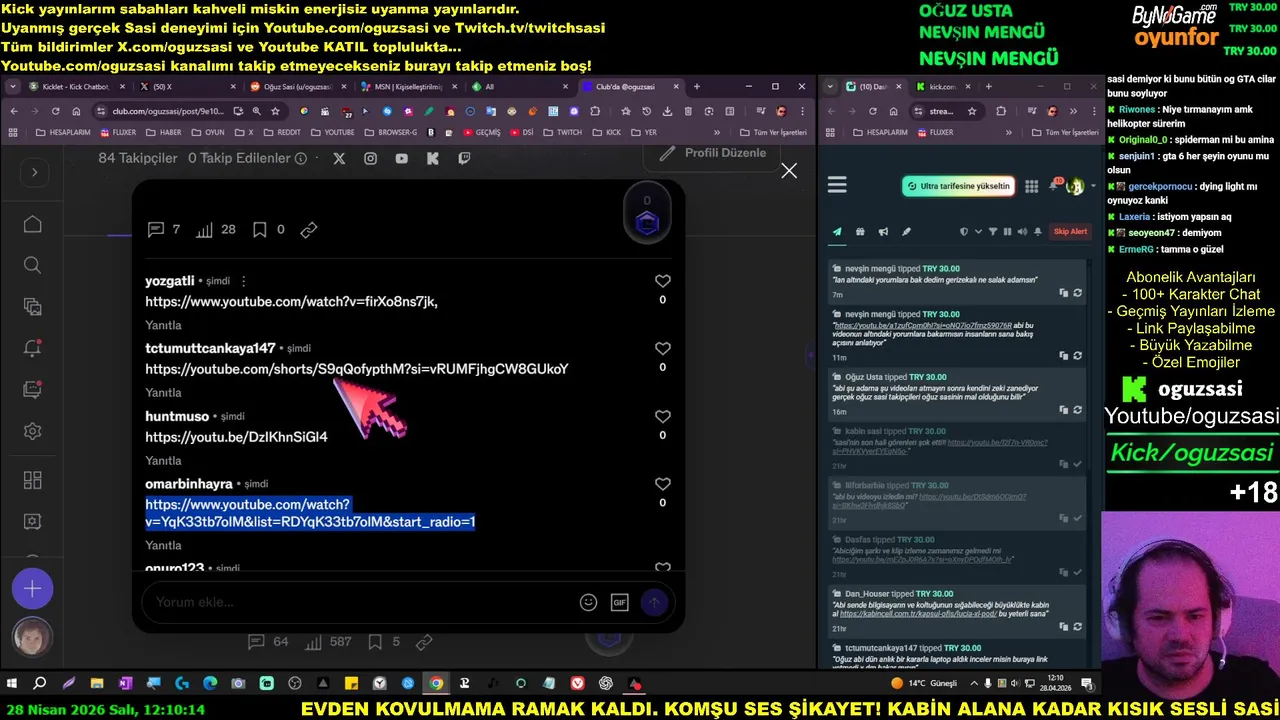Image resolution: width=1280 pixels, height=720 pixels.
Task: Reply (Yanıtla) under omarbinhayra's comment
Action: (163, 546)
